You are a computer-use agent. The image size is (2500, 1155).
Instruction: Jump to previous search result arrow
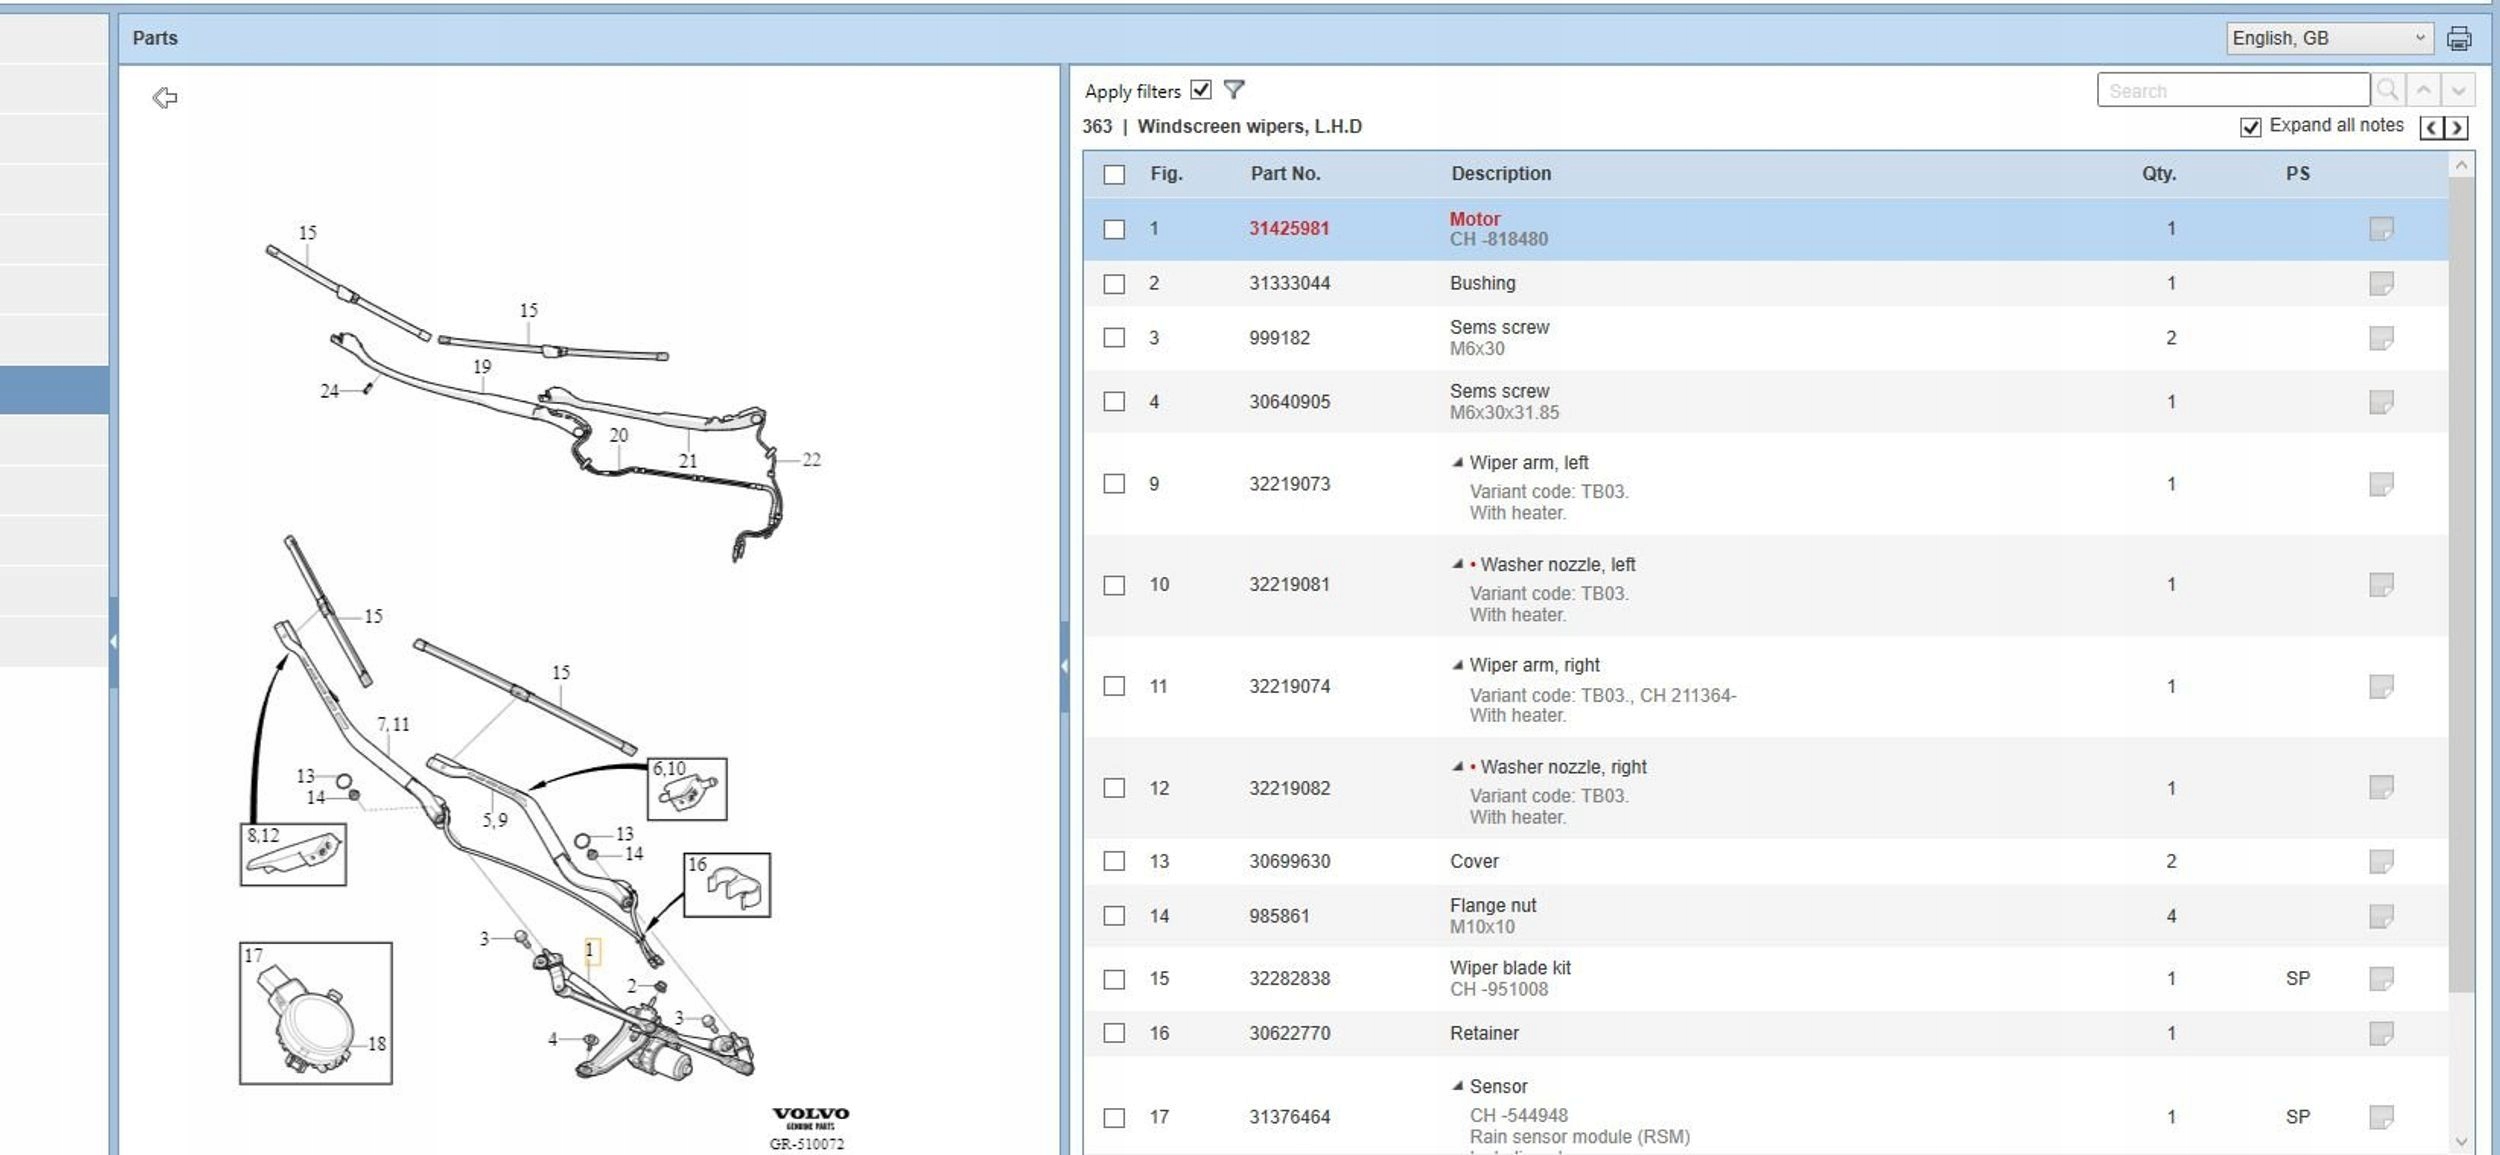[x=2423, y=90]
